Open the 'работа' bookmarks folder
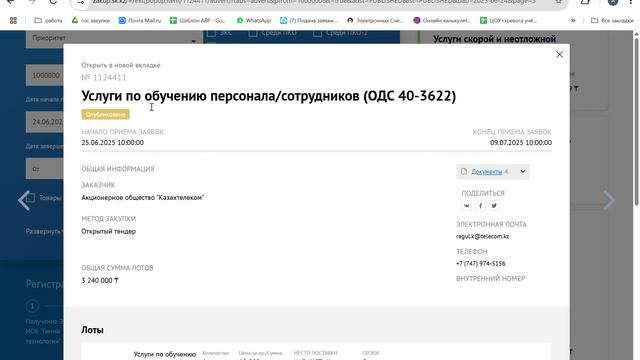 48,20
